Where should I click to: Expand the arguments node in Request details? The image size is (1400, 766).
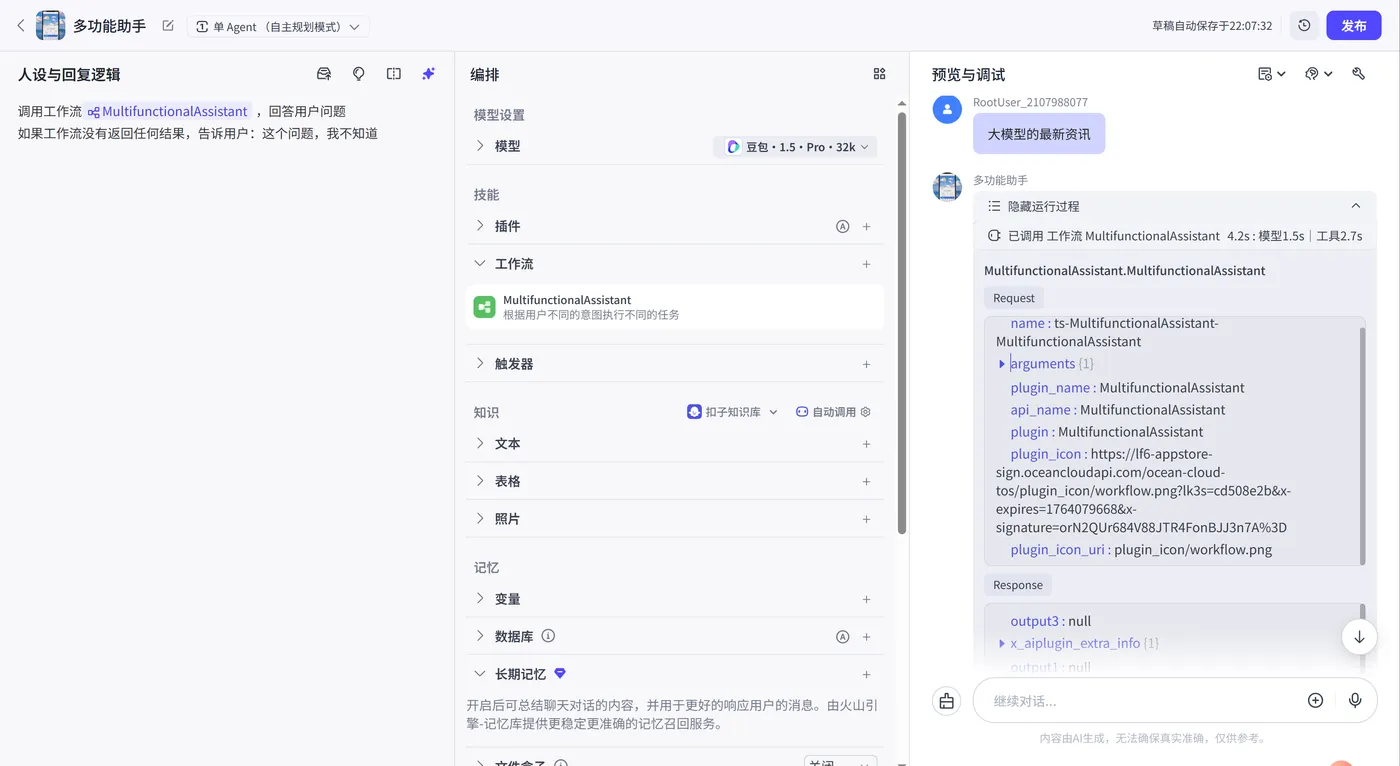[1001, 363]
